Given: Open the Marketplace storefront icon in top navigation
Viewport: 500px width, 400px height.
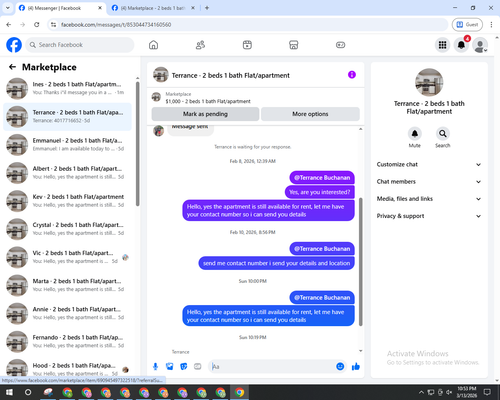Looking at the screenshot, I should 294,45.
